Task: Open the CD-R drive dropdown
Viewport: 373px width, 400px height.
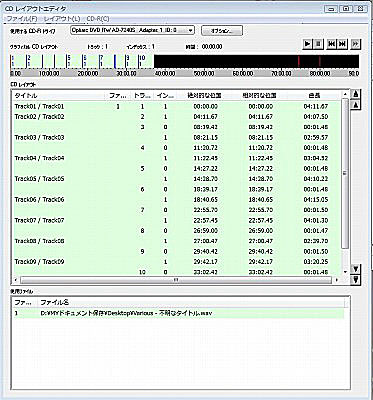Action: click(x=132, y=30)
